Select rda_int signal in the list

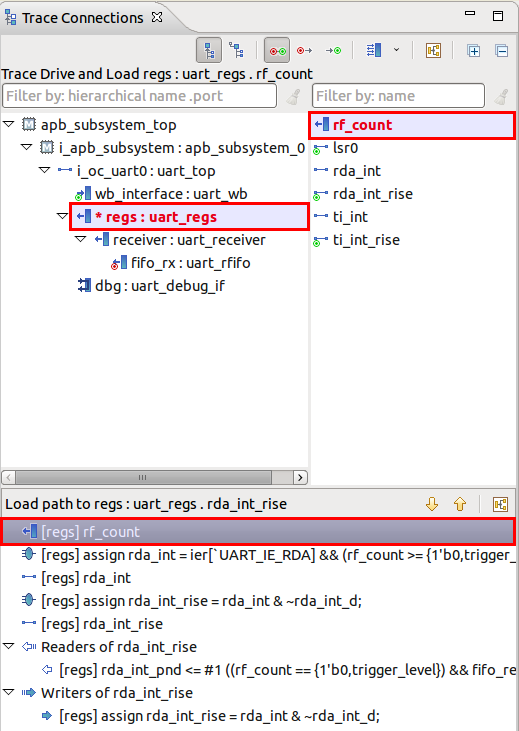pos(357,171)
